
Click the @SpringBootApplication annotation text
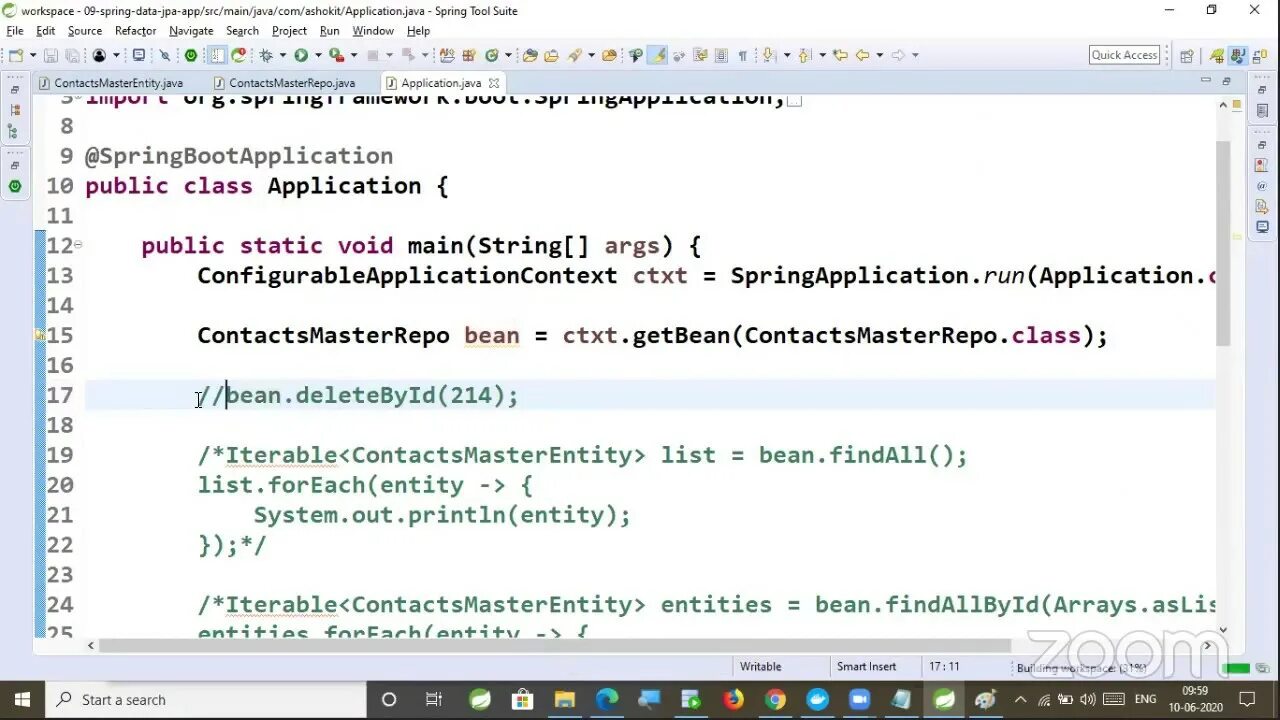239,156
